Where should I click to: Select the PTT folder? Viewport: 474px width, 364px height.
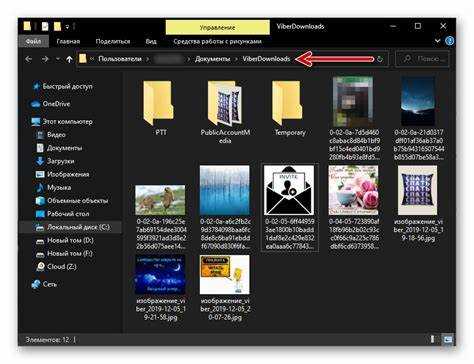(x=160, y=107)
